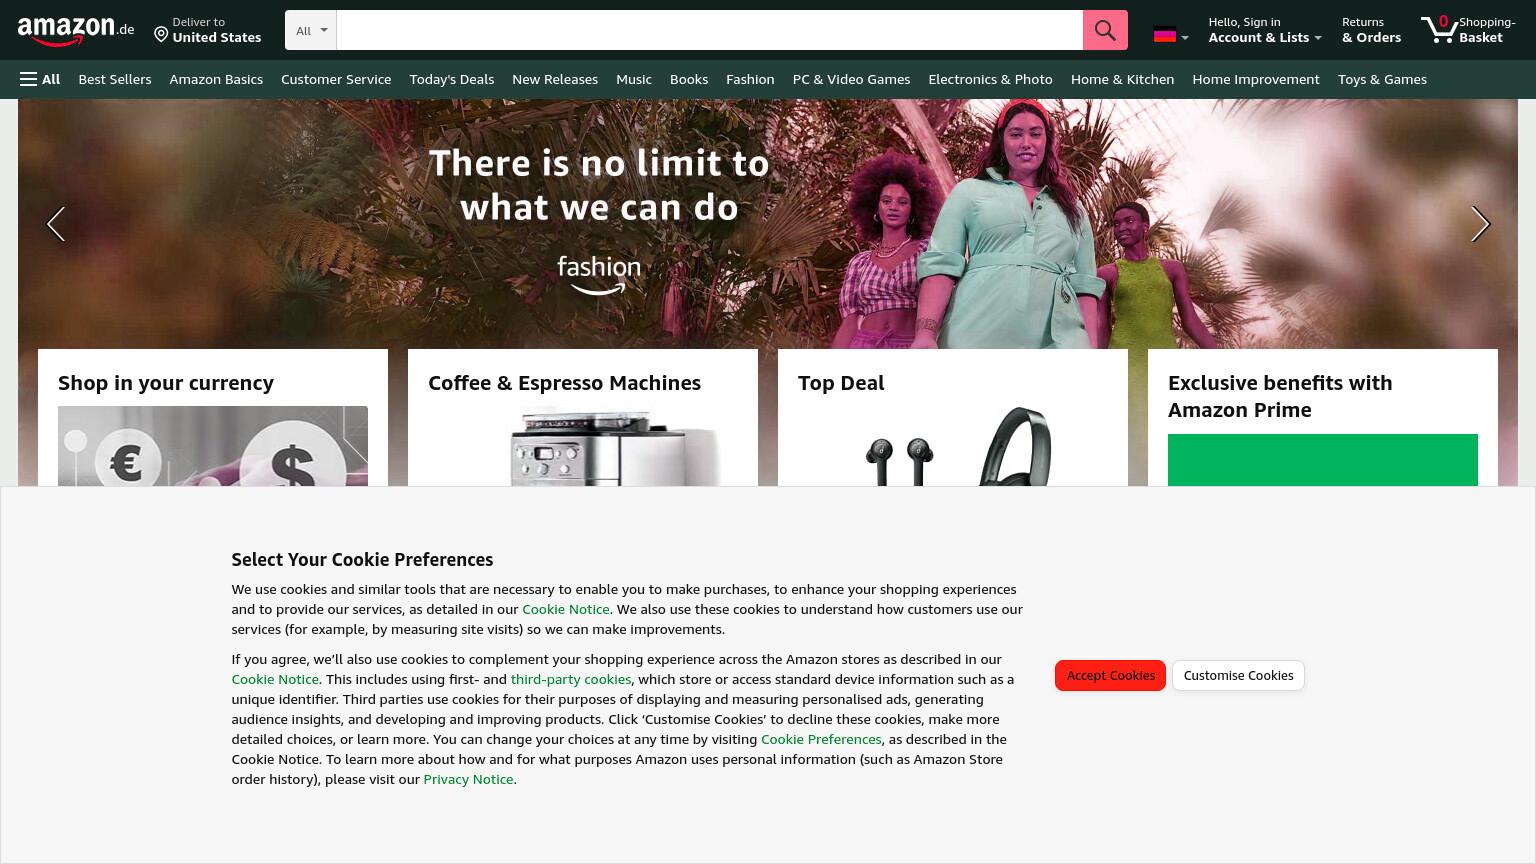Click 'Shop in your currency' heading
This screenshot has height=864, width=1536.
point(166,383)
